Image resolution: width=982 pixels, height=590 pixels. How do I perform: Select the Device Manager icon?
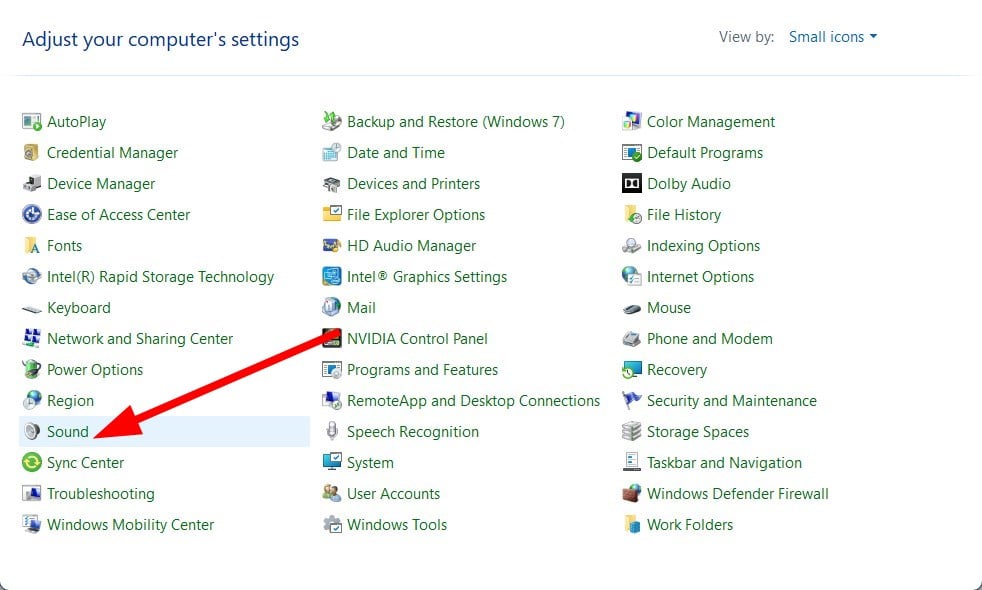point(31,184)
